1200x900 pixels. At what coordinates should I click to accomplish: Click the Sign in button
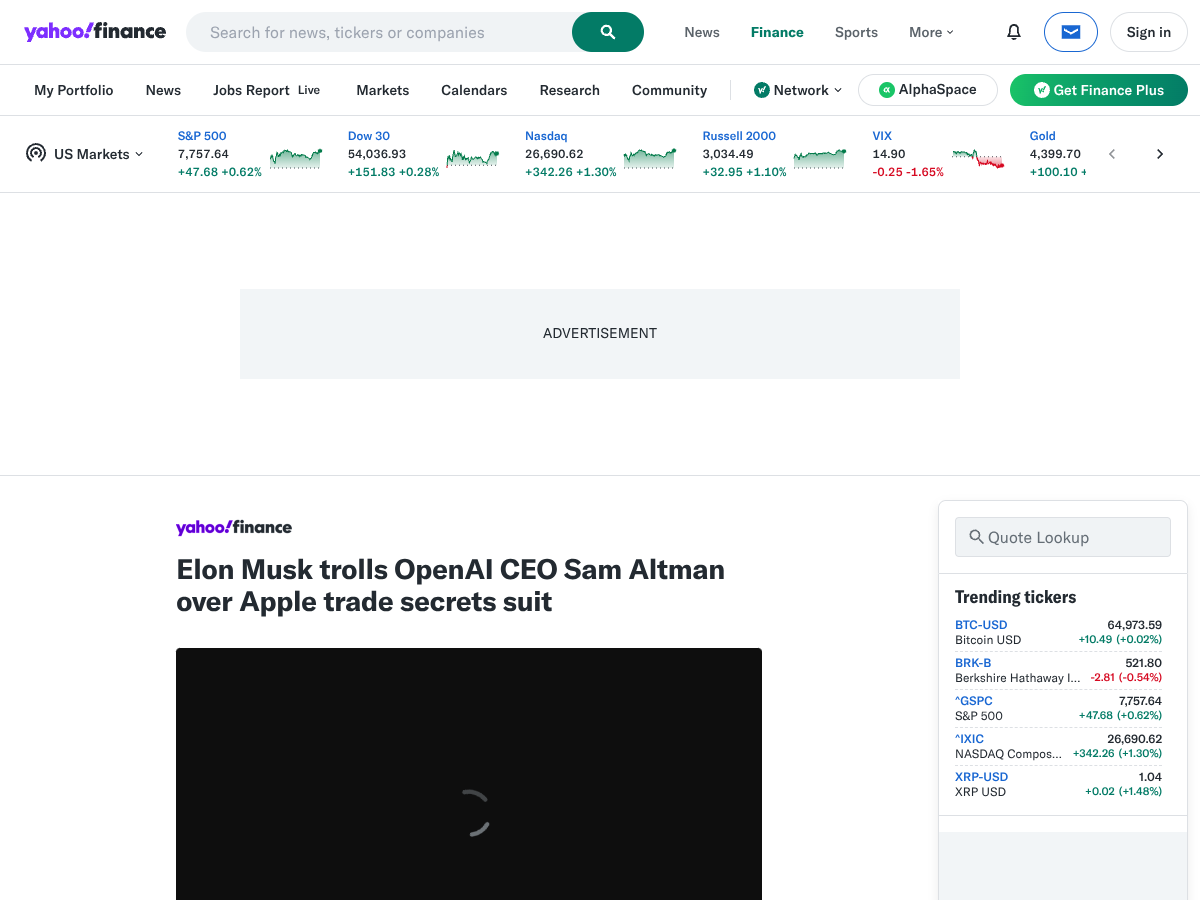pos(1148,32)
